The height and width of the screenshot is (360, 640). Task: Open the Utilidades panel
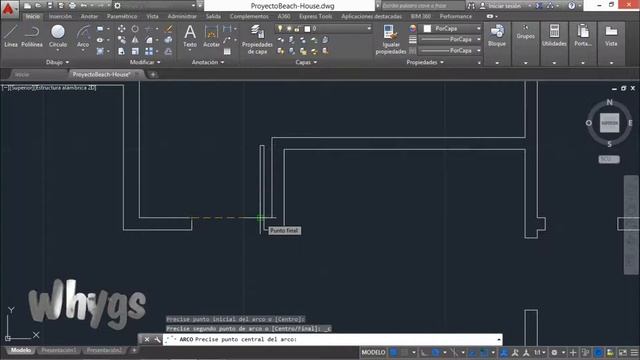coord(554,36)
